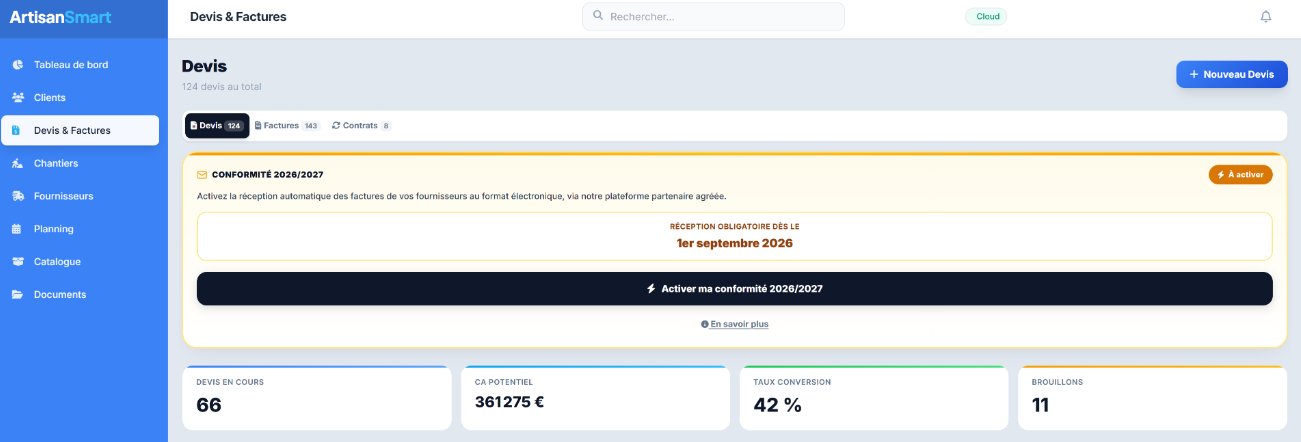Click the Clients people icon
The height and width of the screenshot is (442, 1301).
pos(18,98)
